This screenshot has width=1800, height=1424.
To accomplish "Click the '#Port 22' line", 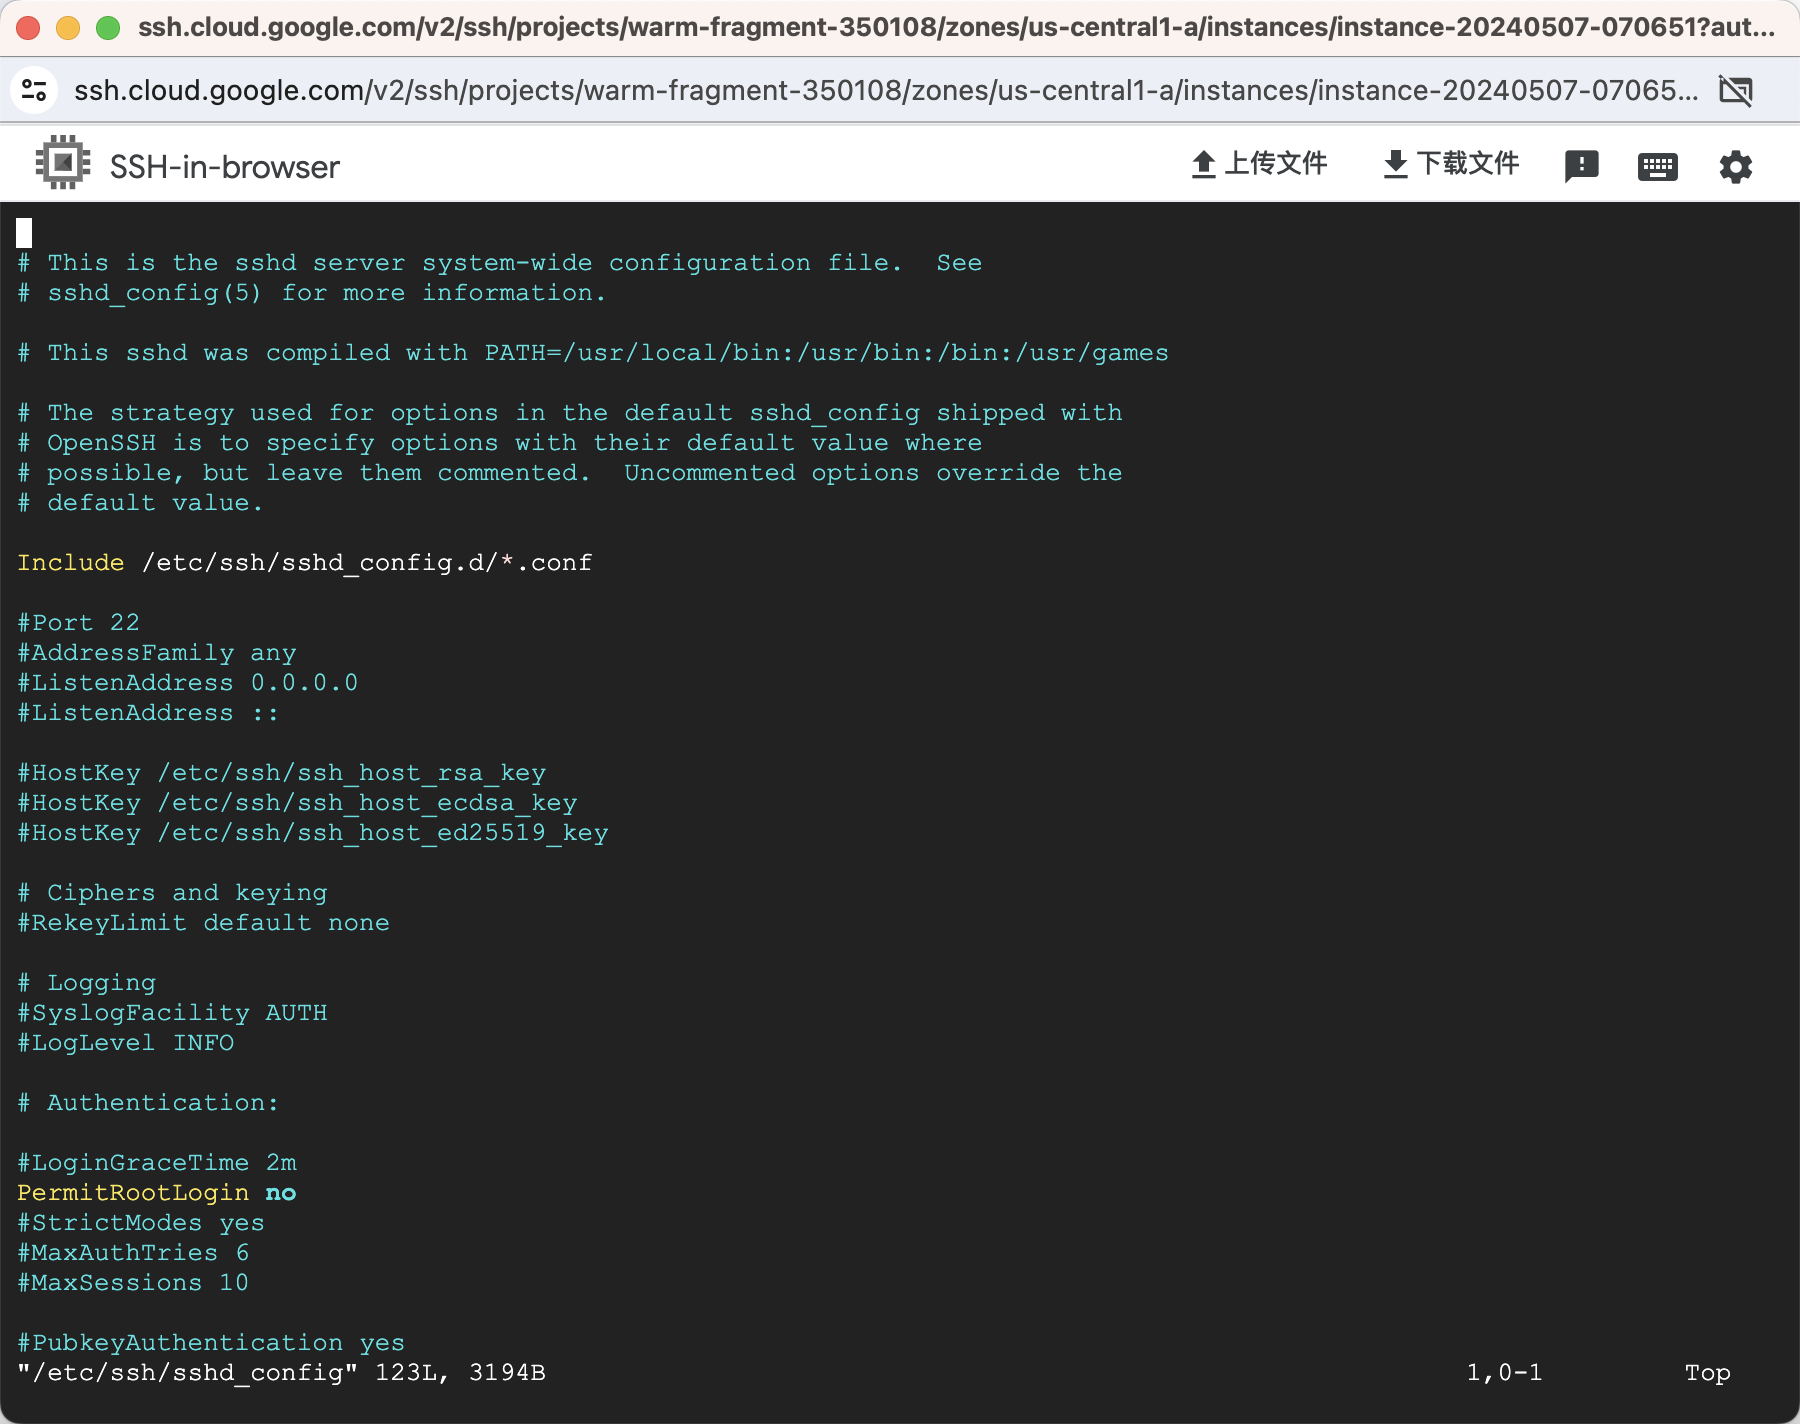I will [x=79, y=623].
